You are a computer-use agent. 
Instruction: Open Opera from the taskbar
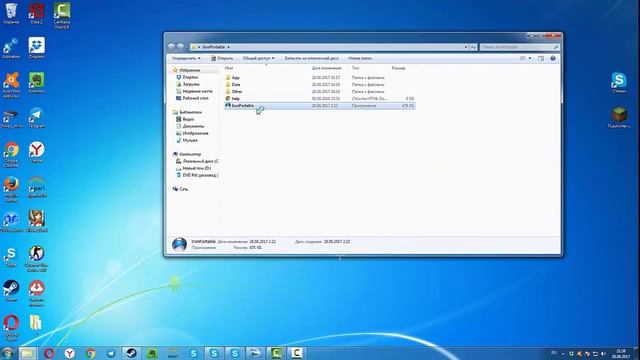click(49, 353)
